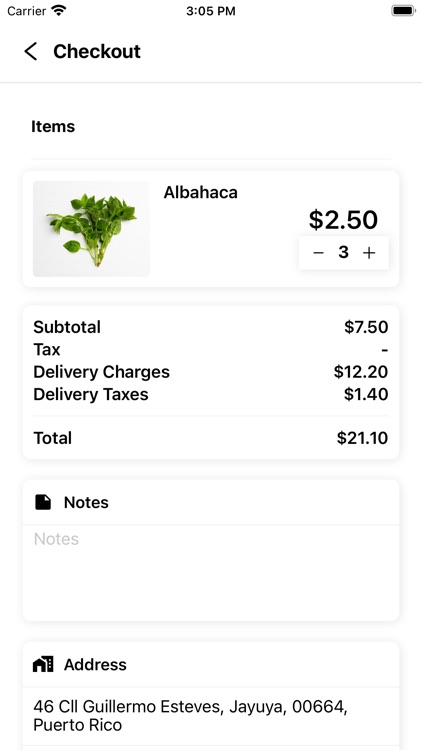
Task: Decrease Albahaca quantity with the minus button
Action: tap(318, 253)
